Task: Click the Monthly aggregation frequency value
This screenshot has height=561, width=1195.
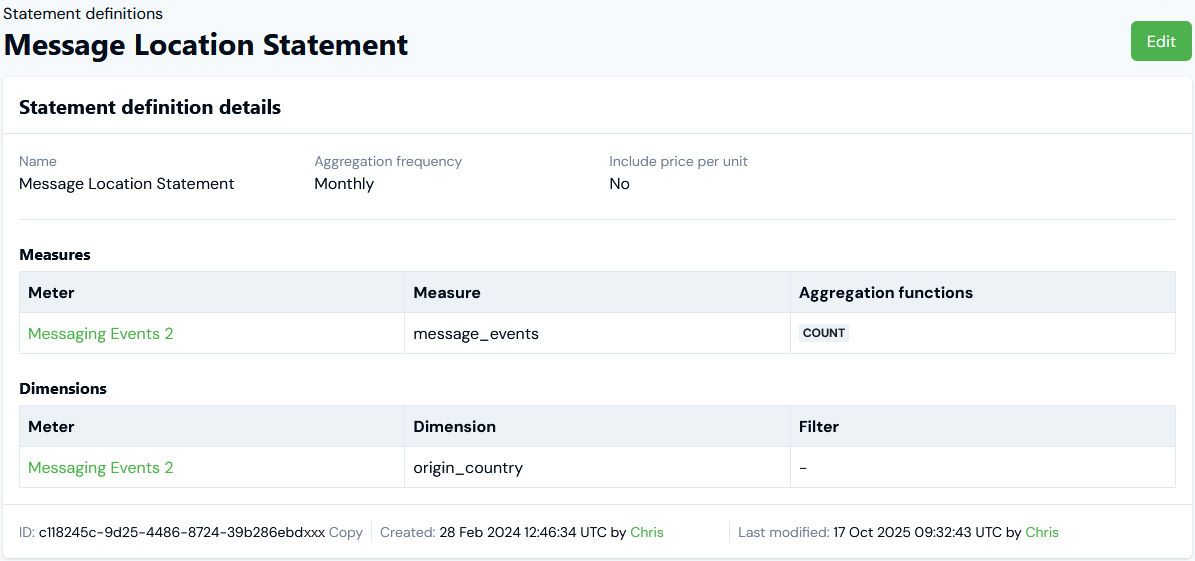Action: (343, 184)
